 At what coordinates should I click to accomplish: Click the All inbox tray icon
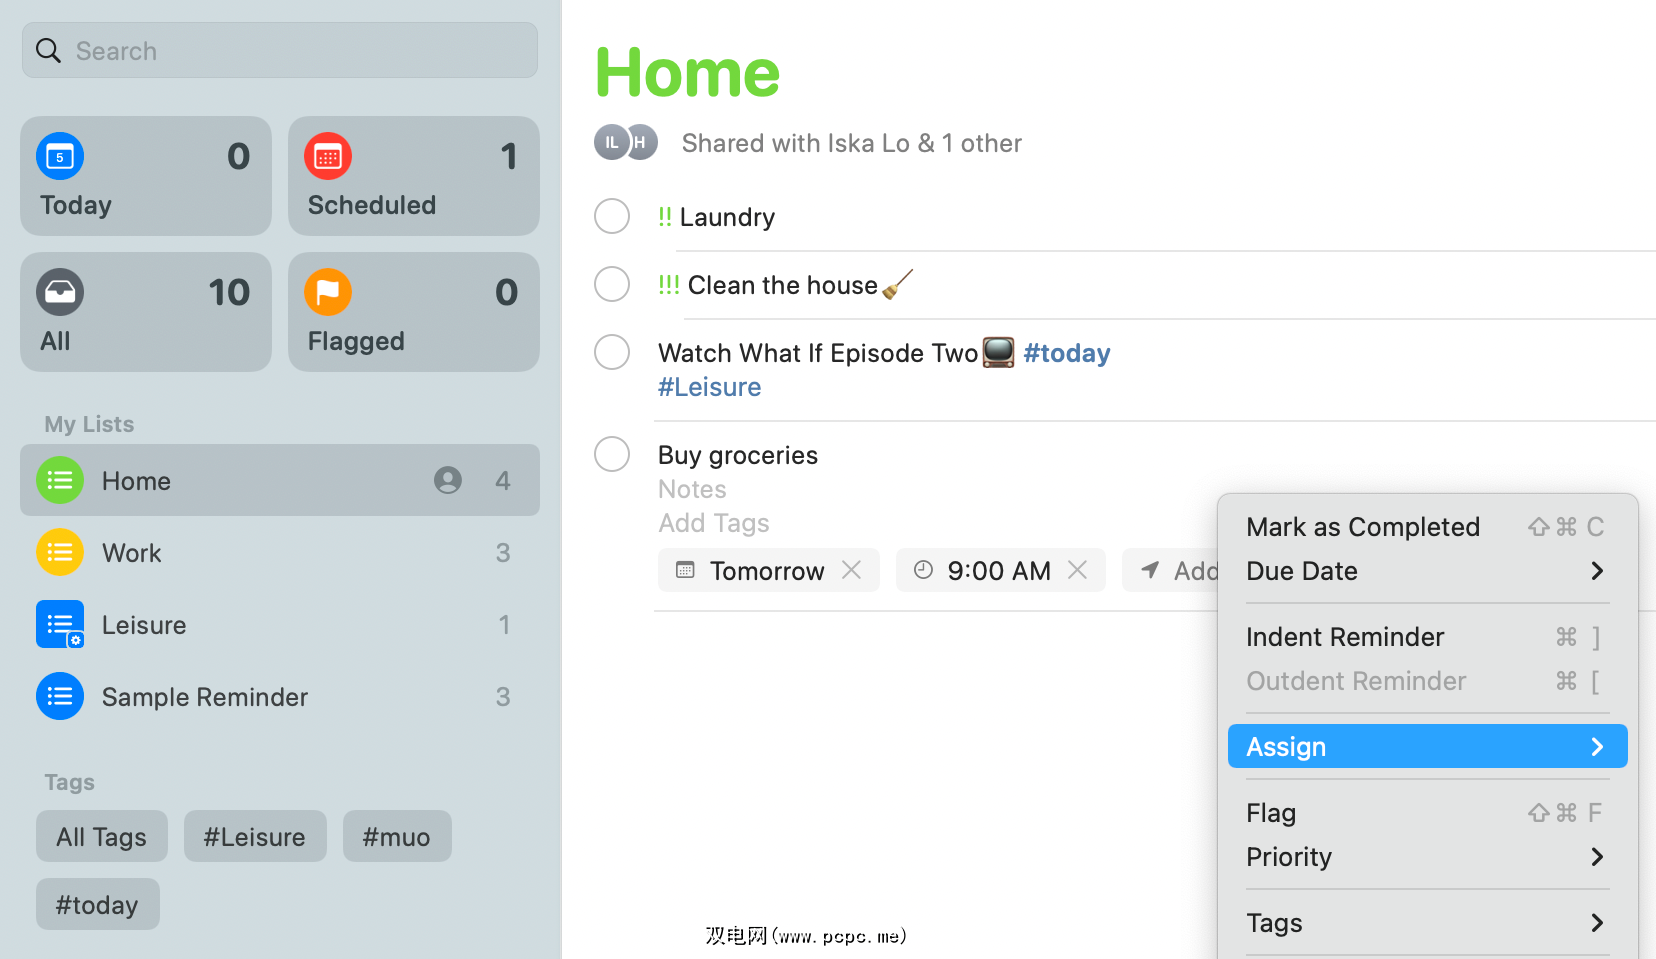click(60, 293)
